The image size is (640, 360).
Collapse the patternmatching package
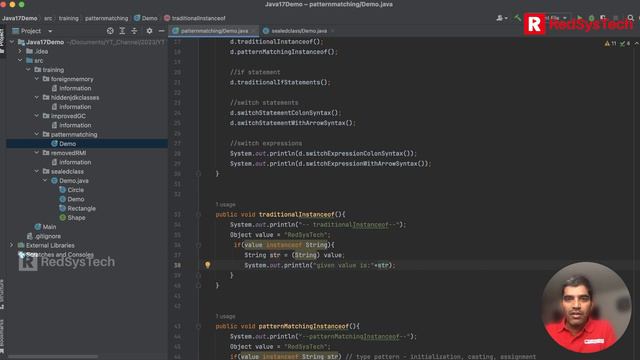pos(37,134)
